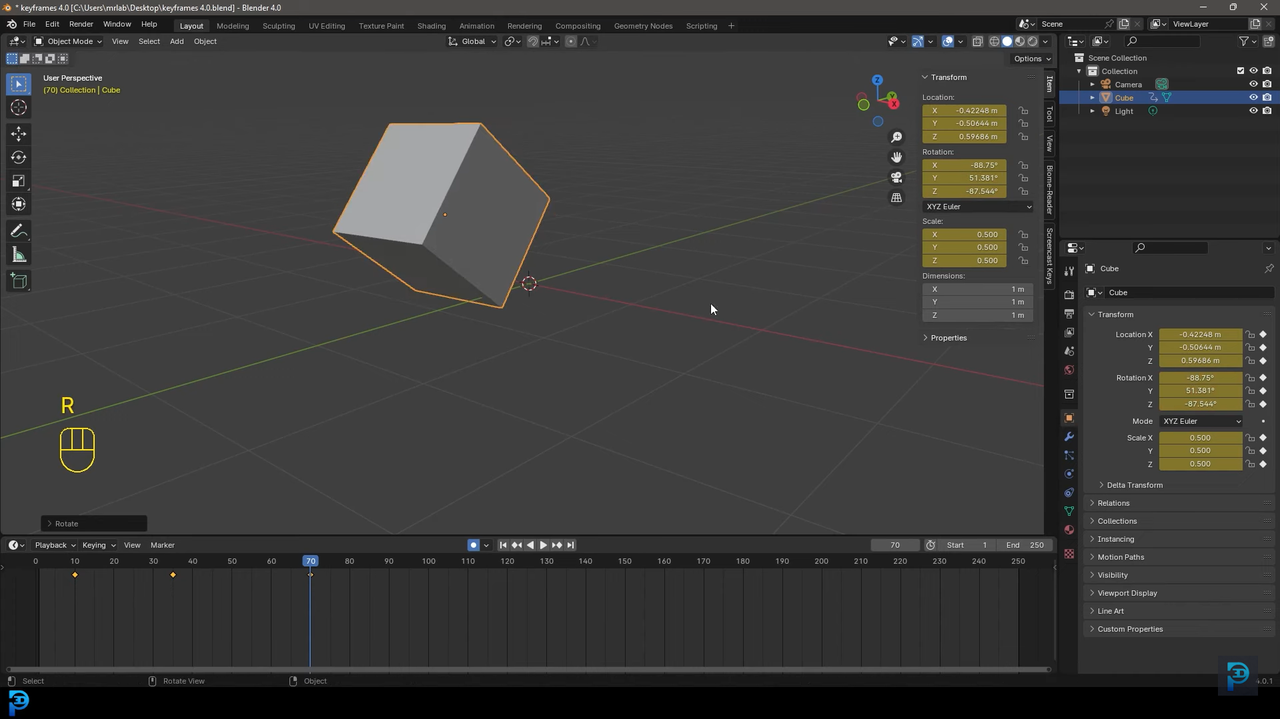This screenshot has width=1280, height=719.
Task: Activate the Move tool
Action: click(x=18, y=134)
